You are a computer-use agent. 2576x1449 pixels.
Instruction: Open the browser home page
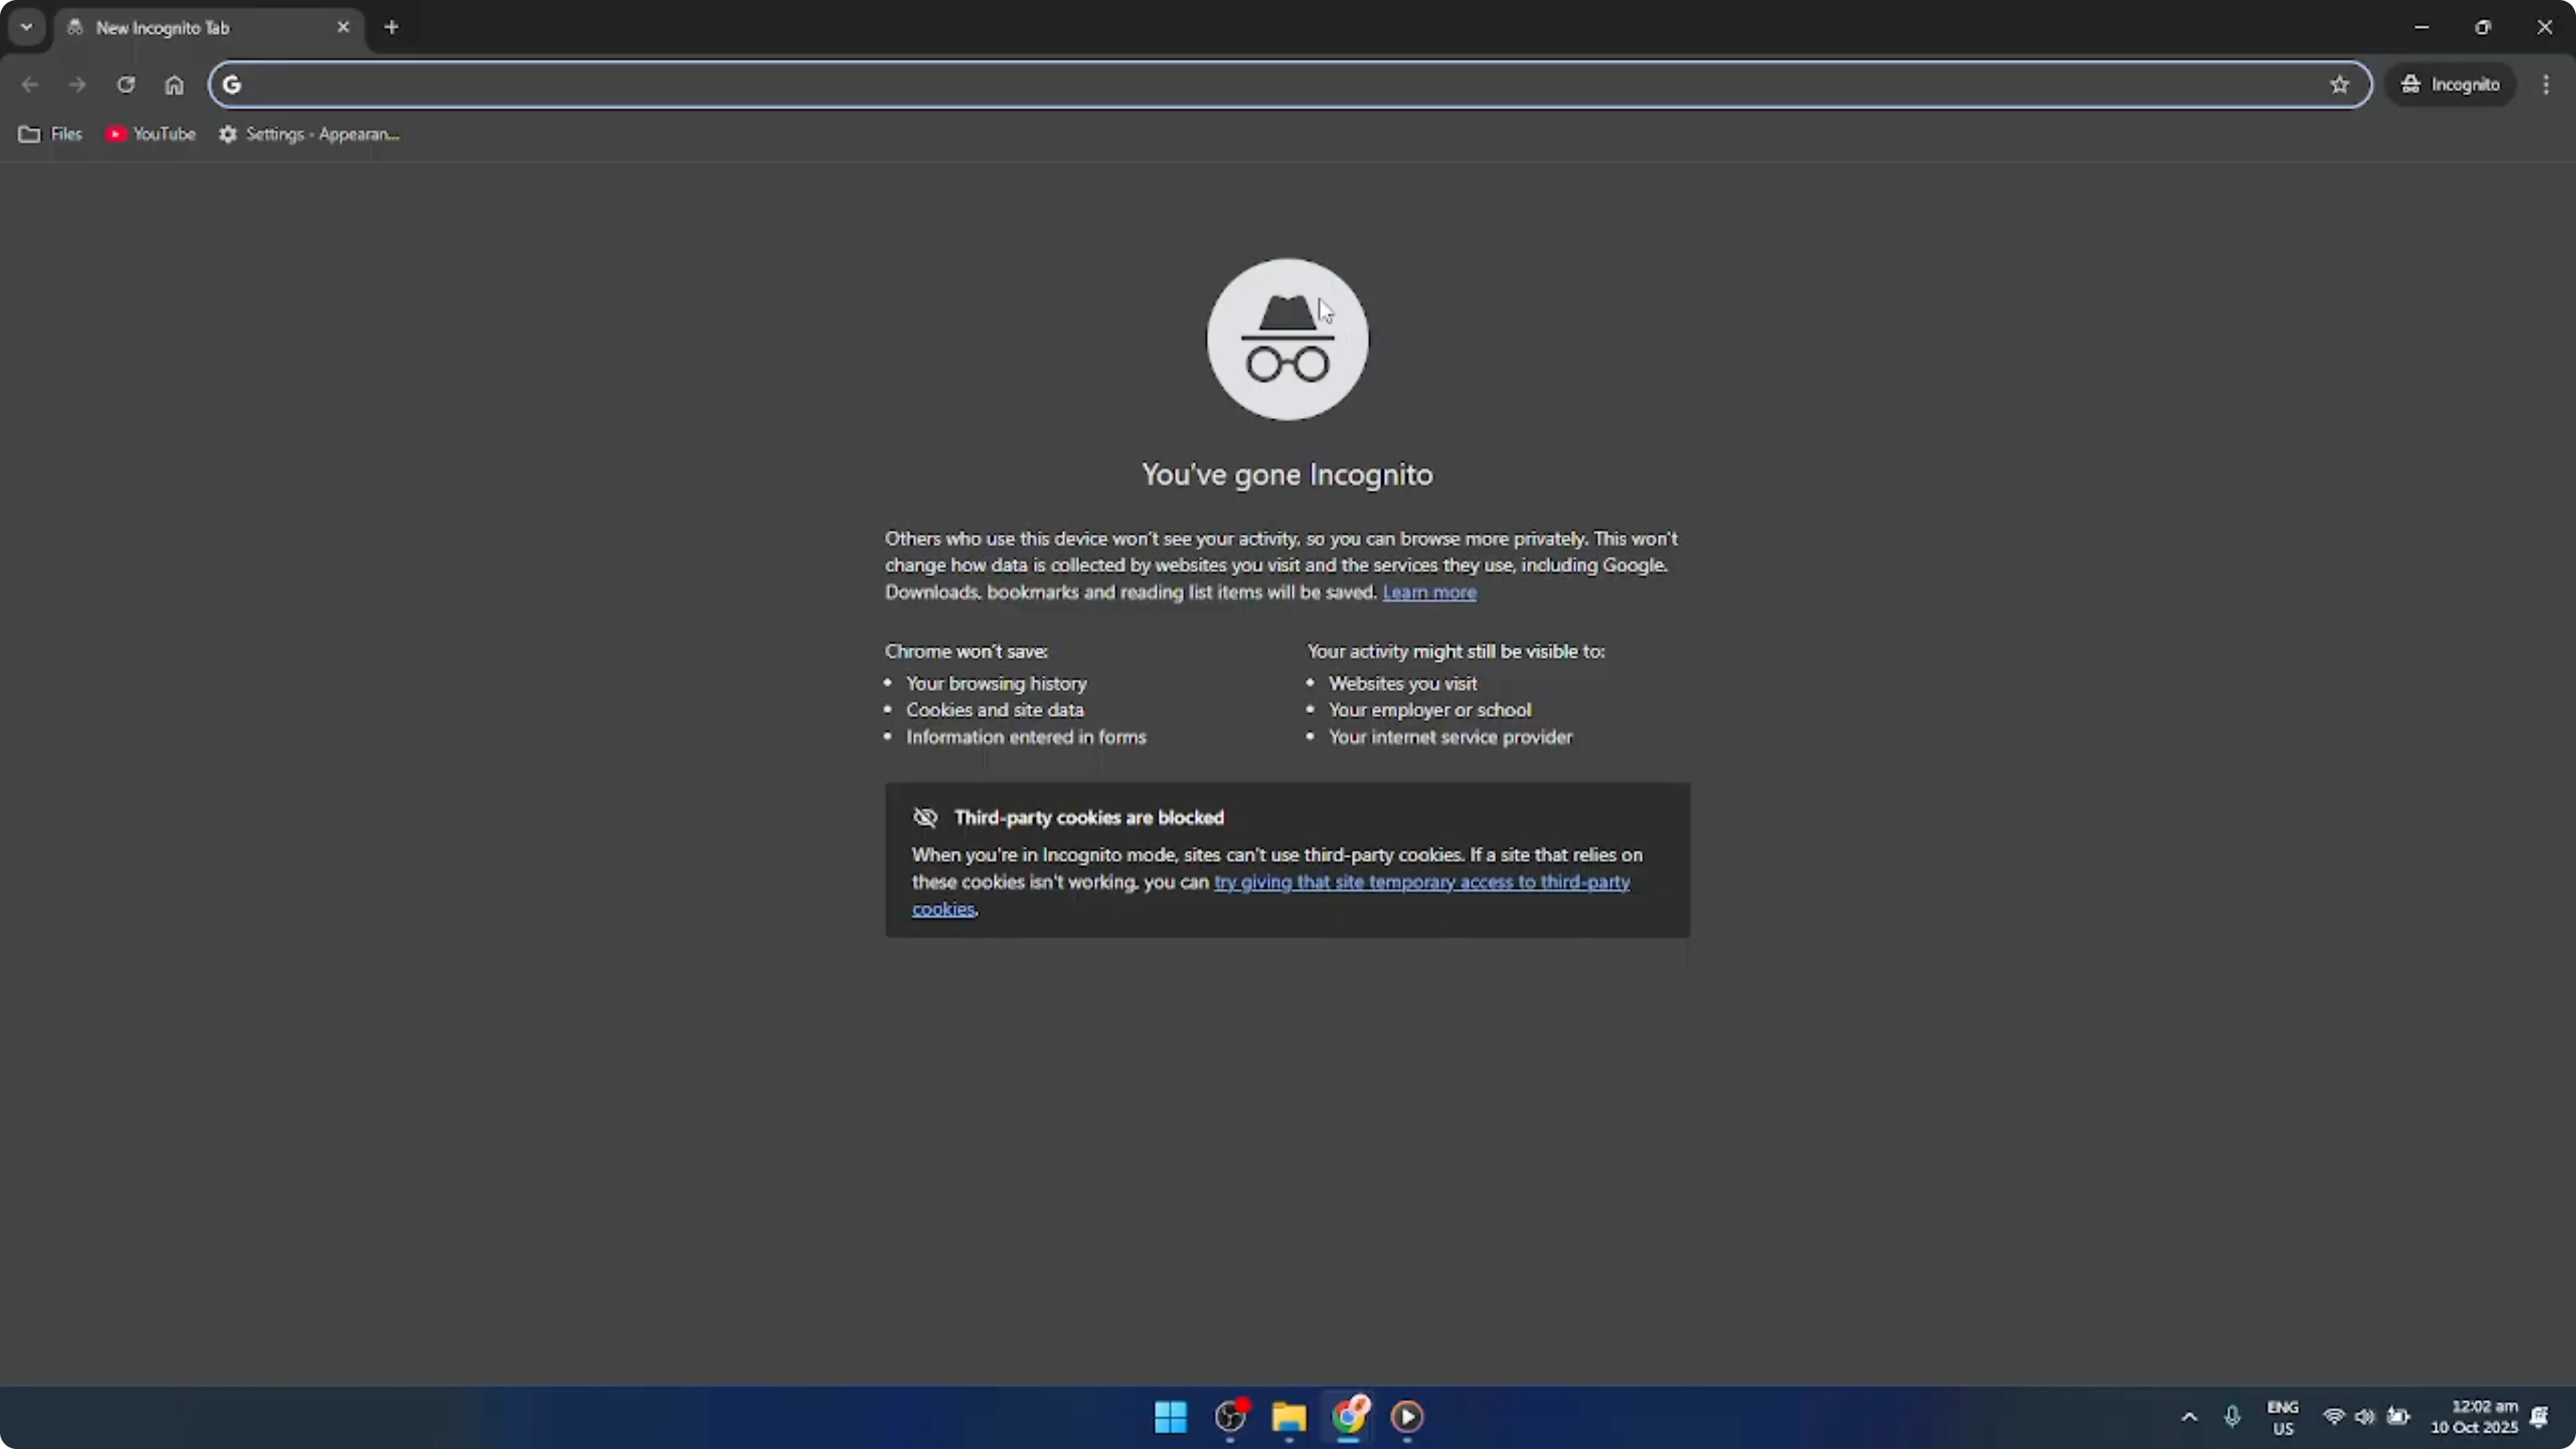point(174,84)
